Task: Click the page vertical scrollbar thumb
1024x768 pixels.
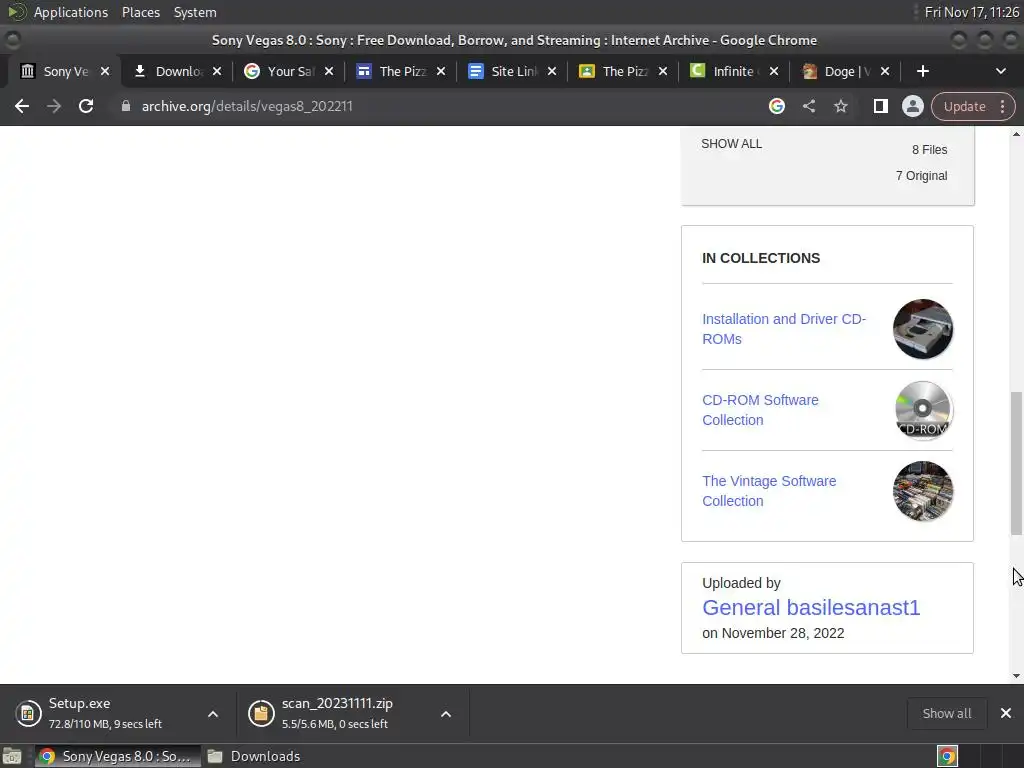Action: pyautogui.click(x=1016, y=464)
